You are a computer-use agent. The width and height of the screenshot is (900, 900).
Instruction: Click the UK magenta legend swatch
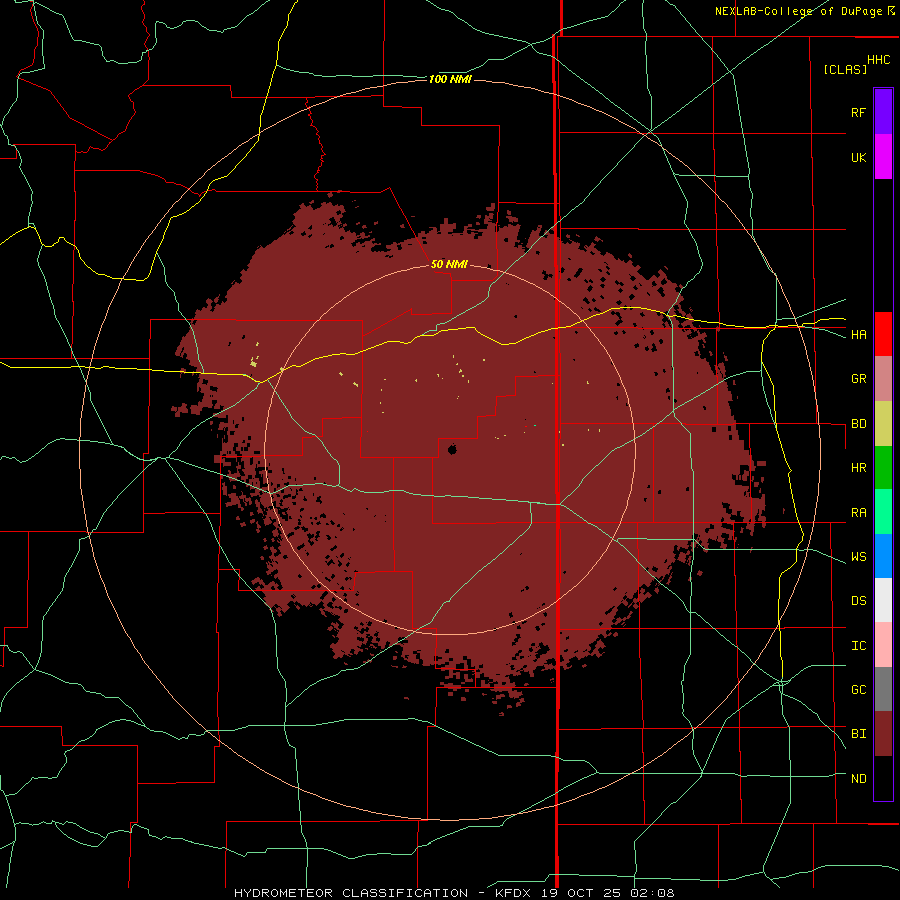click(883, 157)
